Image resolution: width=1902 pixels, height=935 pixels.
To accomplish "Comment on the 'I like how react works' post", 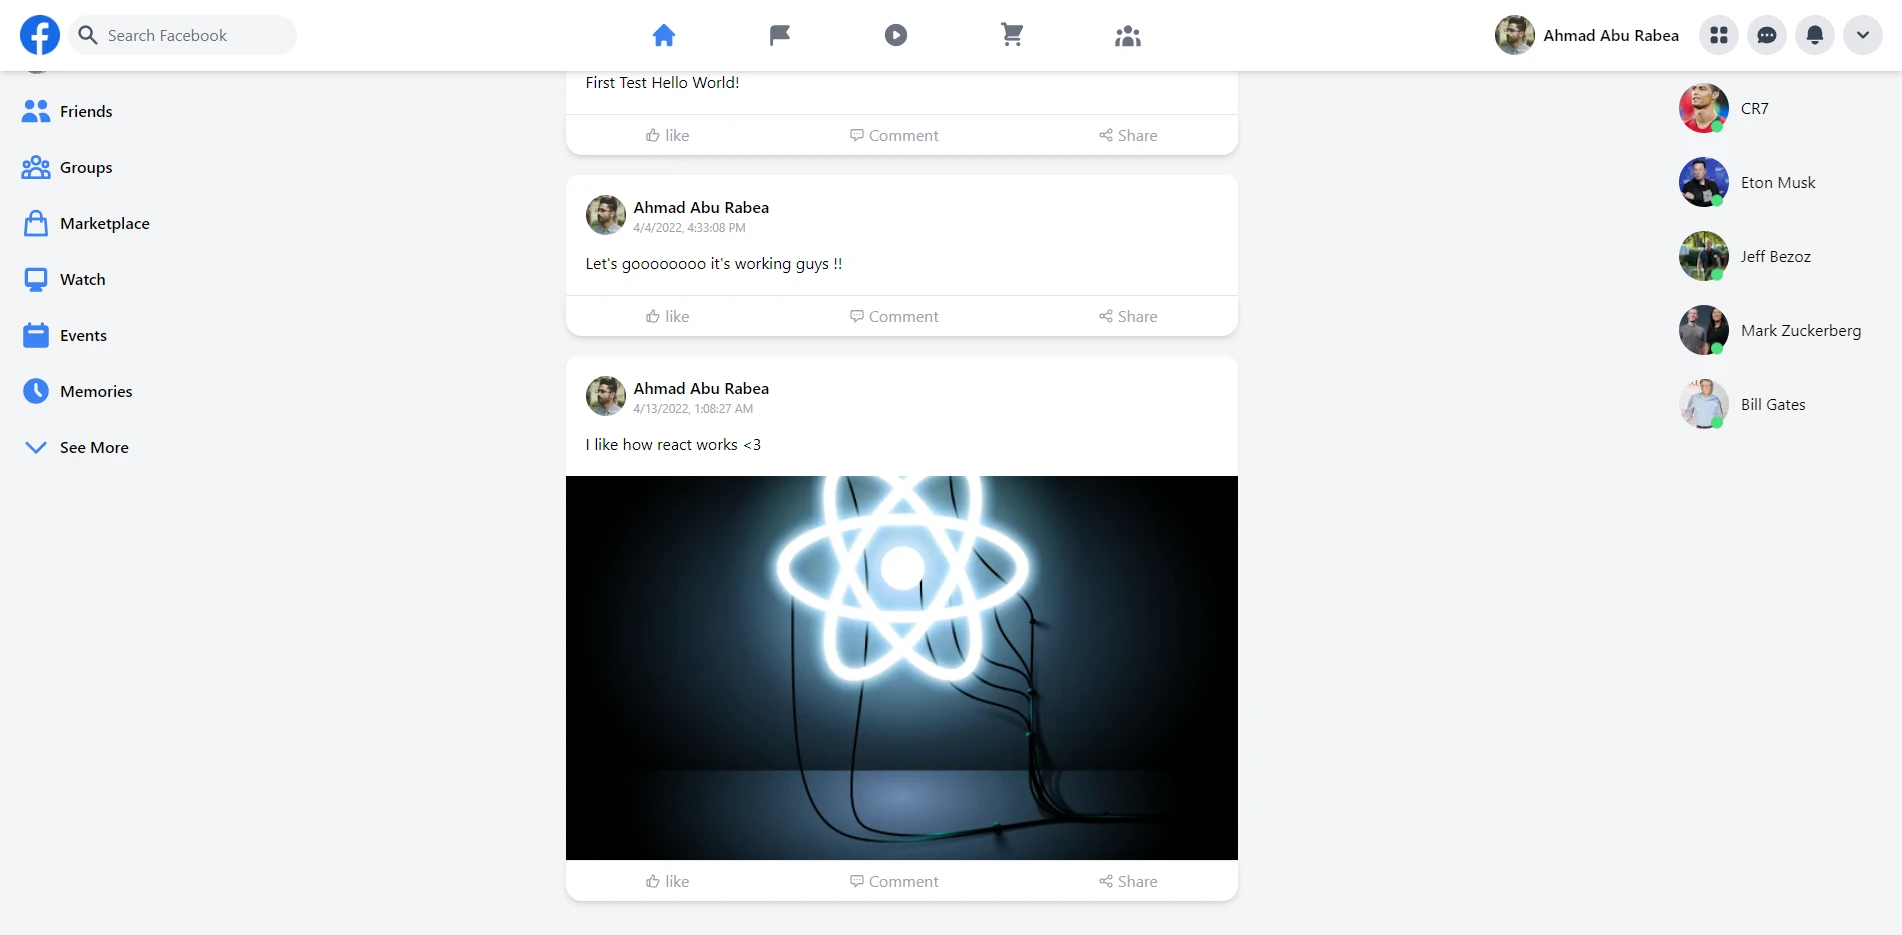I will point(894,881).
